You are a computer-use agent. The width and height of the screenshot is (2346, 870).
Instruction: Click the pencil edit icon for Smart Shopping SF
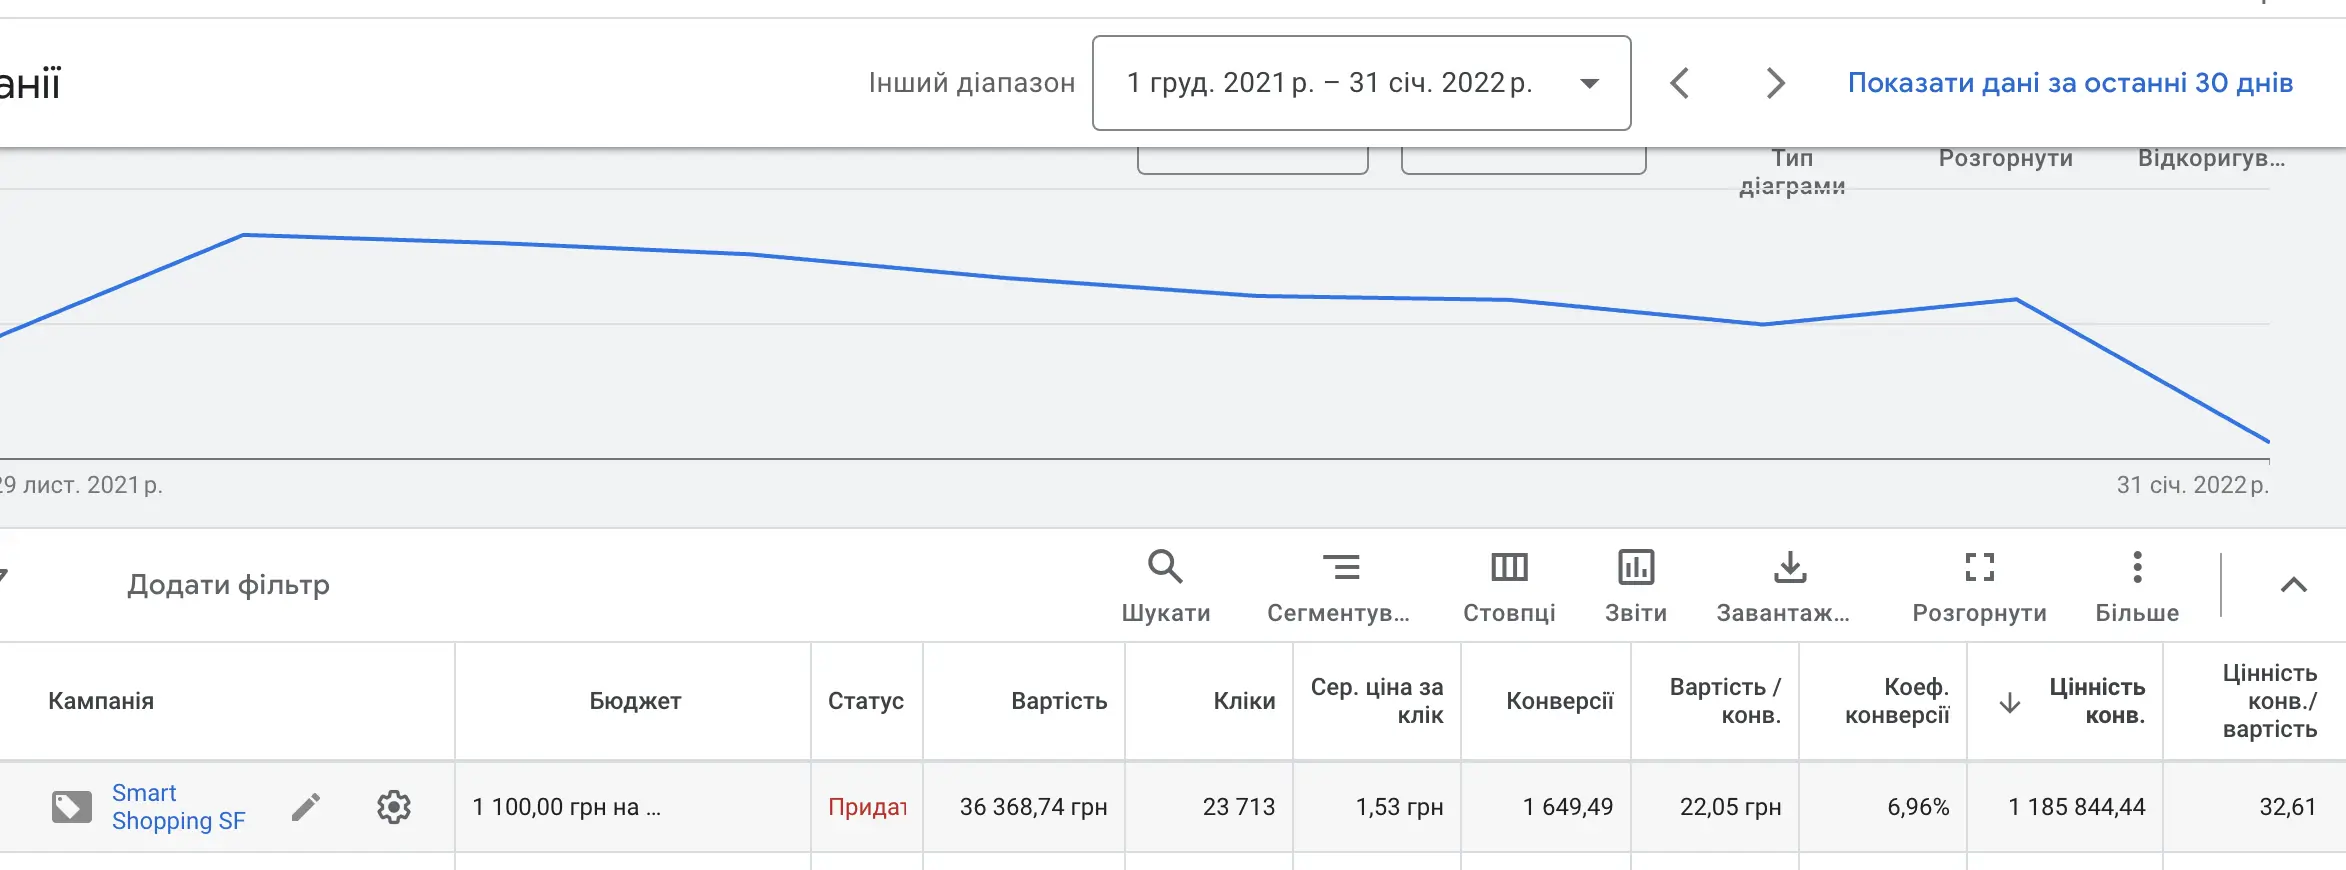point(306,807)
